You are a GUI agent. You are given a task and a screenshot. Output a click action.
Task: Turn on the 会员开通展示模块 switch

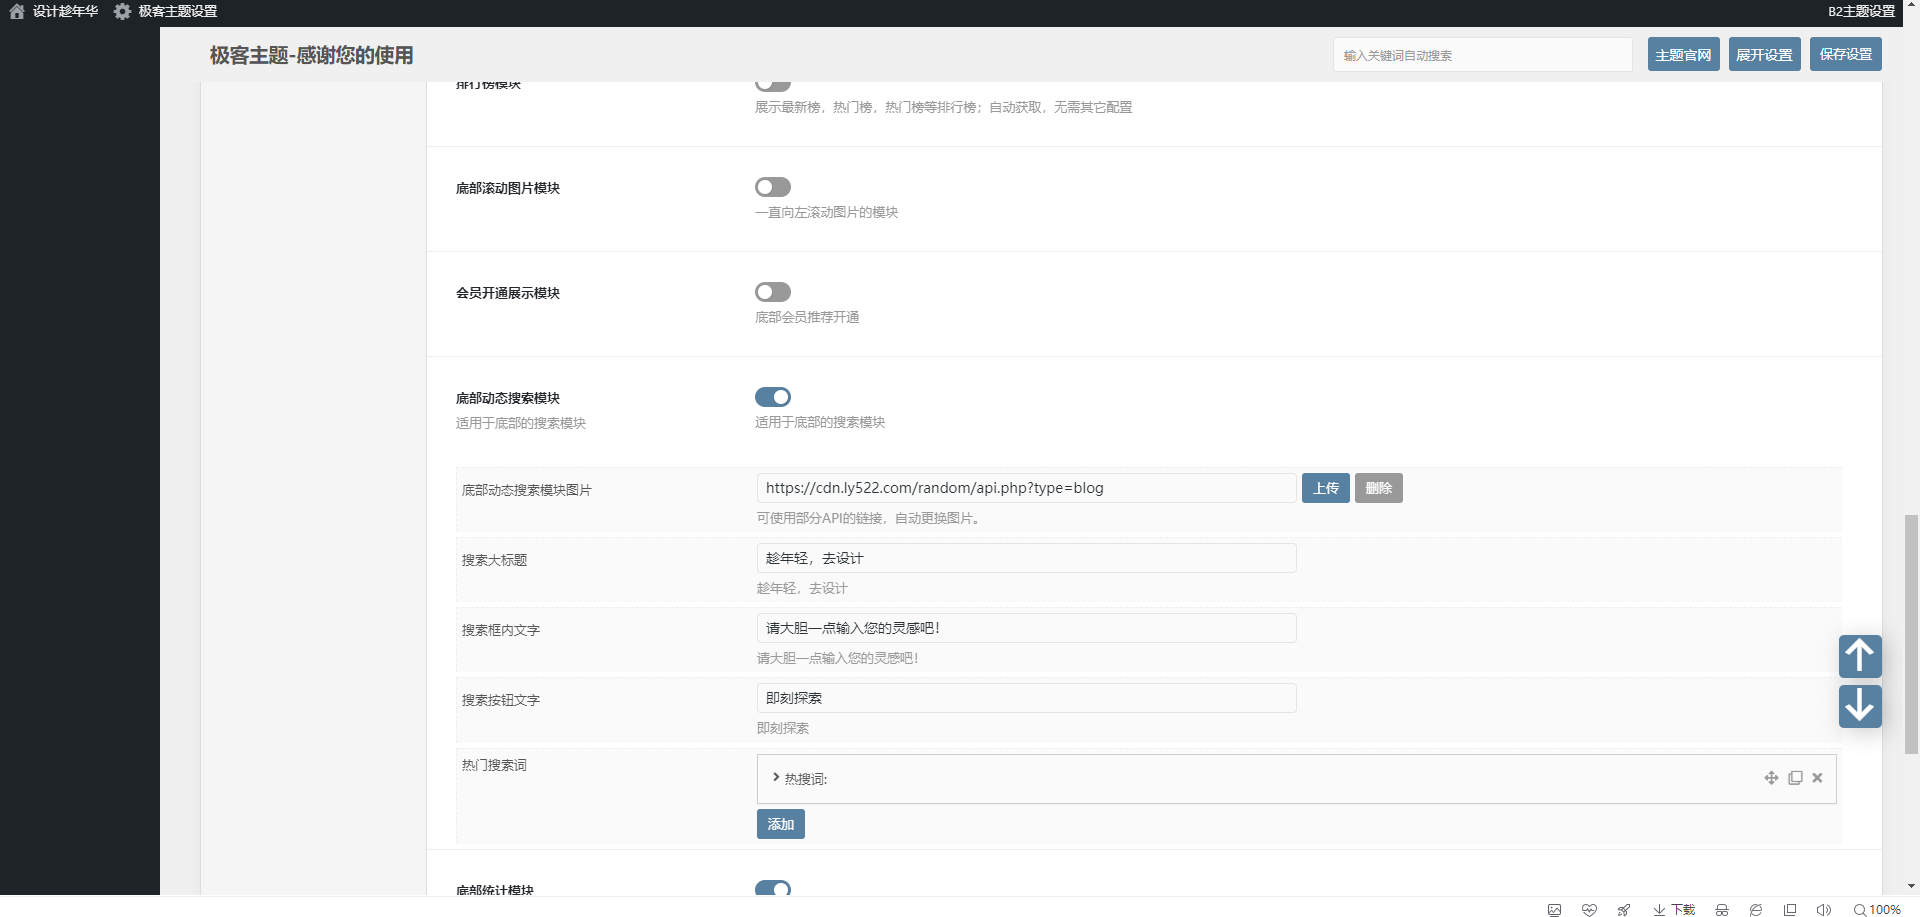[x=772, y=292]
